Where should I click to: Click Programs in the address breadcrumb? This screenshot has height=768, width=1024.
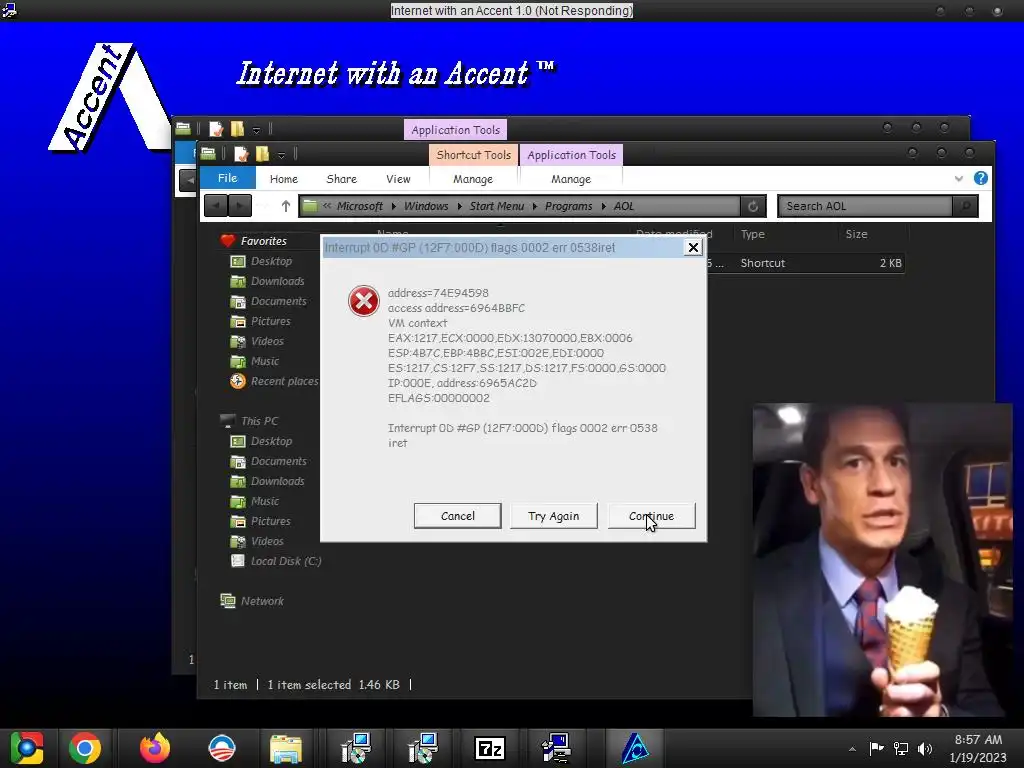pos(568,206)
